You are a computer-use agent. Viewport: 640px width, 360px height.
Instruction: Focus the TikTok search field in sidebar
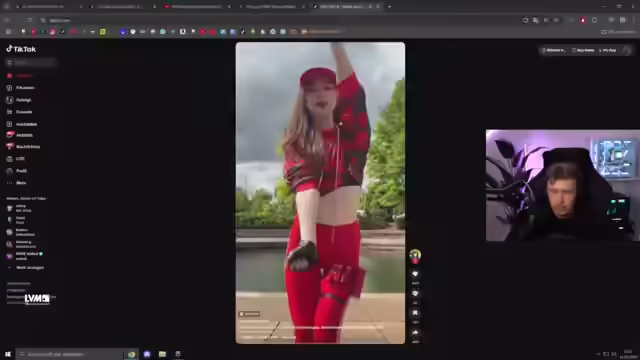31,62
